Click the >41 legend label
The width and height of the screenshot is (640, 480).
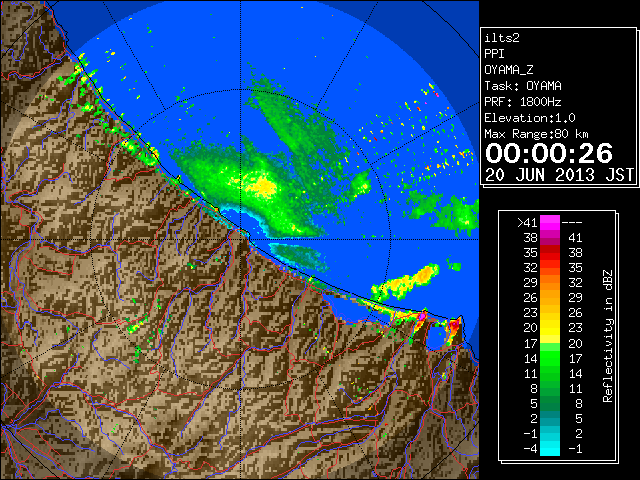[527, 222]
